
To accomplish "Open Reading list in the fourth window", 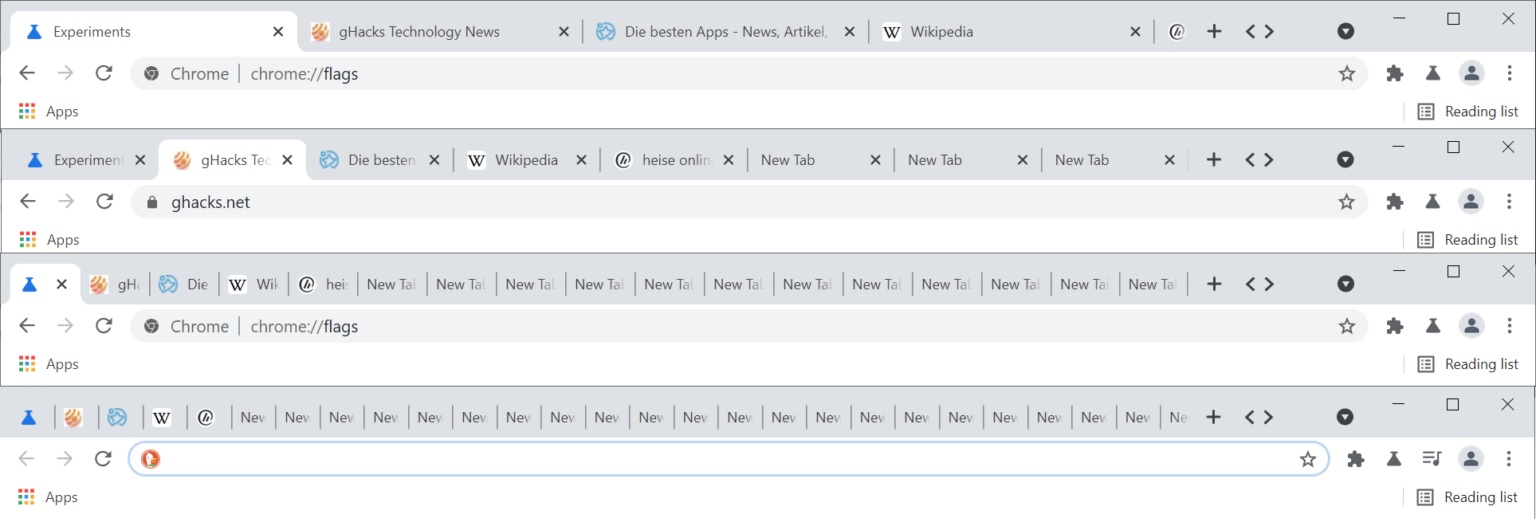I will click(1468, 497).
